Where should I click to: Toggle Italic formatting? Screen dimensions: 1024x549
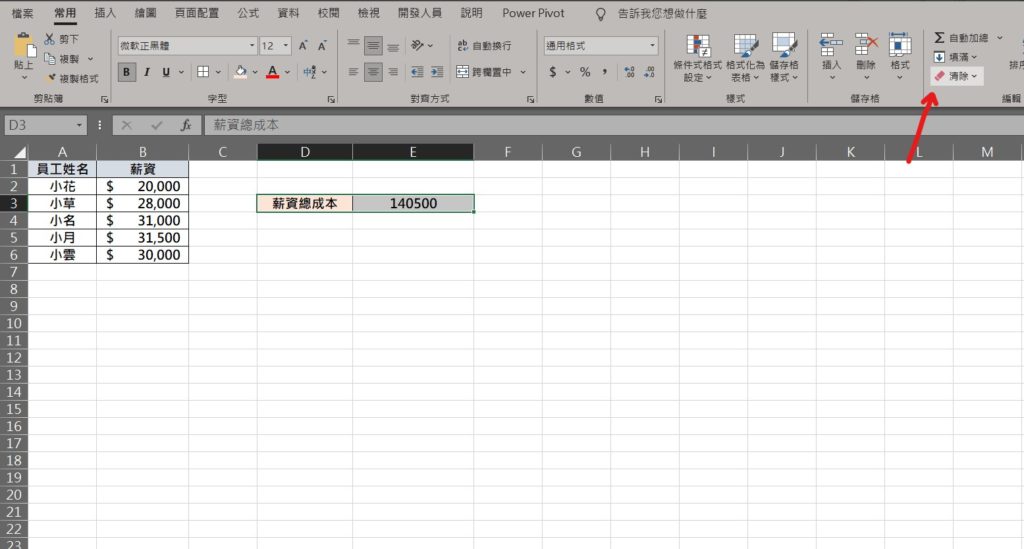(147, 72)
